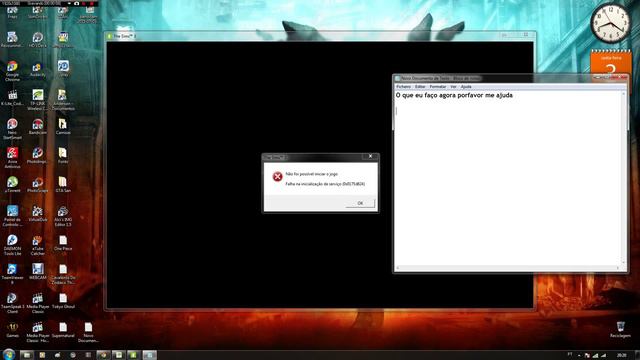The height and width of the screenshot is (360, 640).
Task: Launch PhotoScape from the desktop
Action: [38, 185]
